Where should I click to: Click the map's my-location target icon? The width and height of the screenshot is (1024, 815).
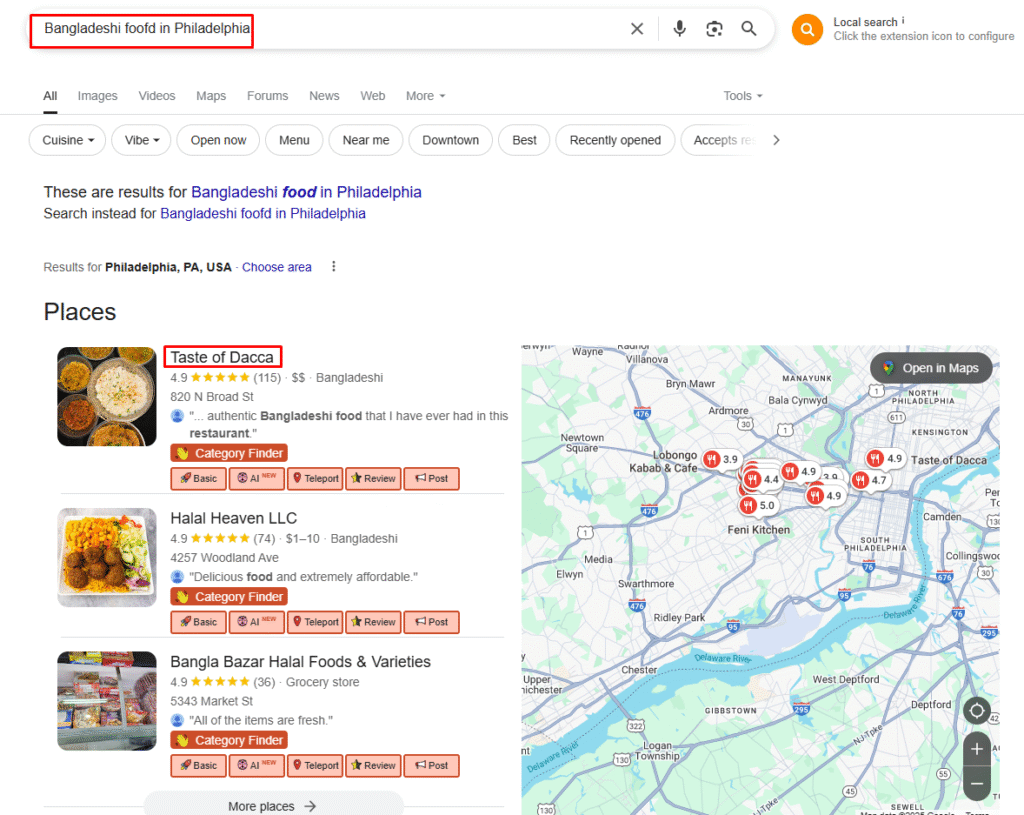(976, 710)
